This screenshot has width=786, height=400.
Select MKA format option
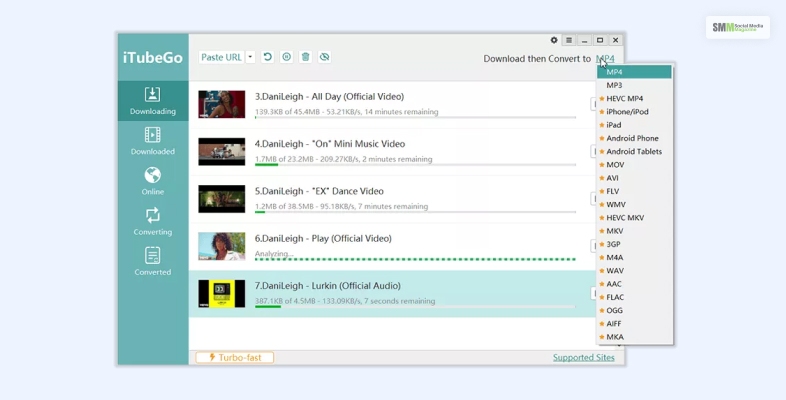(x=635, y=337)
